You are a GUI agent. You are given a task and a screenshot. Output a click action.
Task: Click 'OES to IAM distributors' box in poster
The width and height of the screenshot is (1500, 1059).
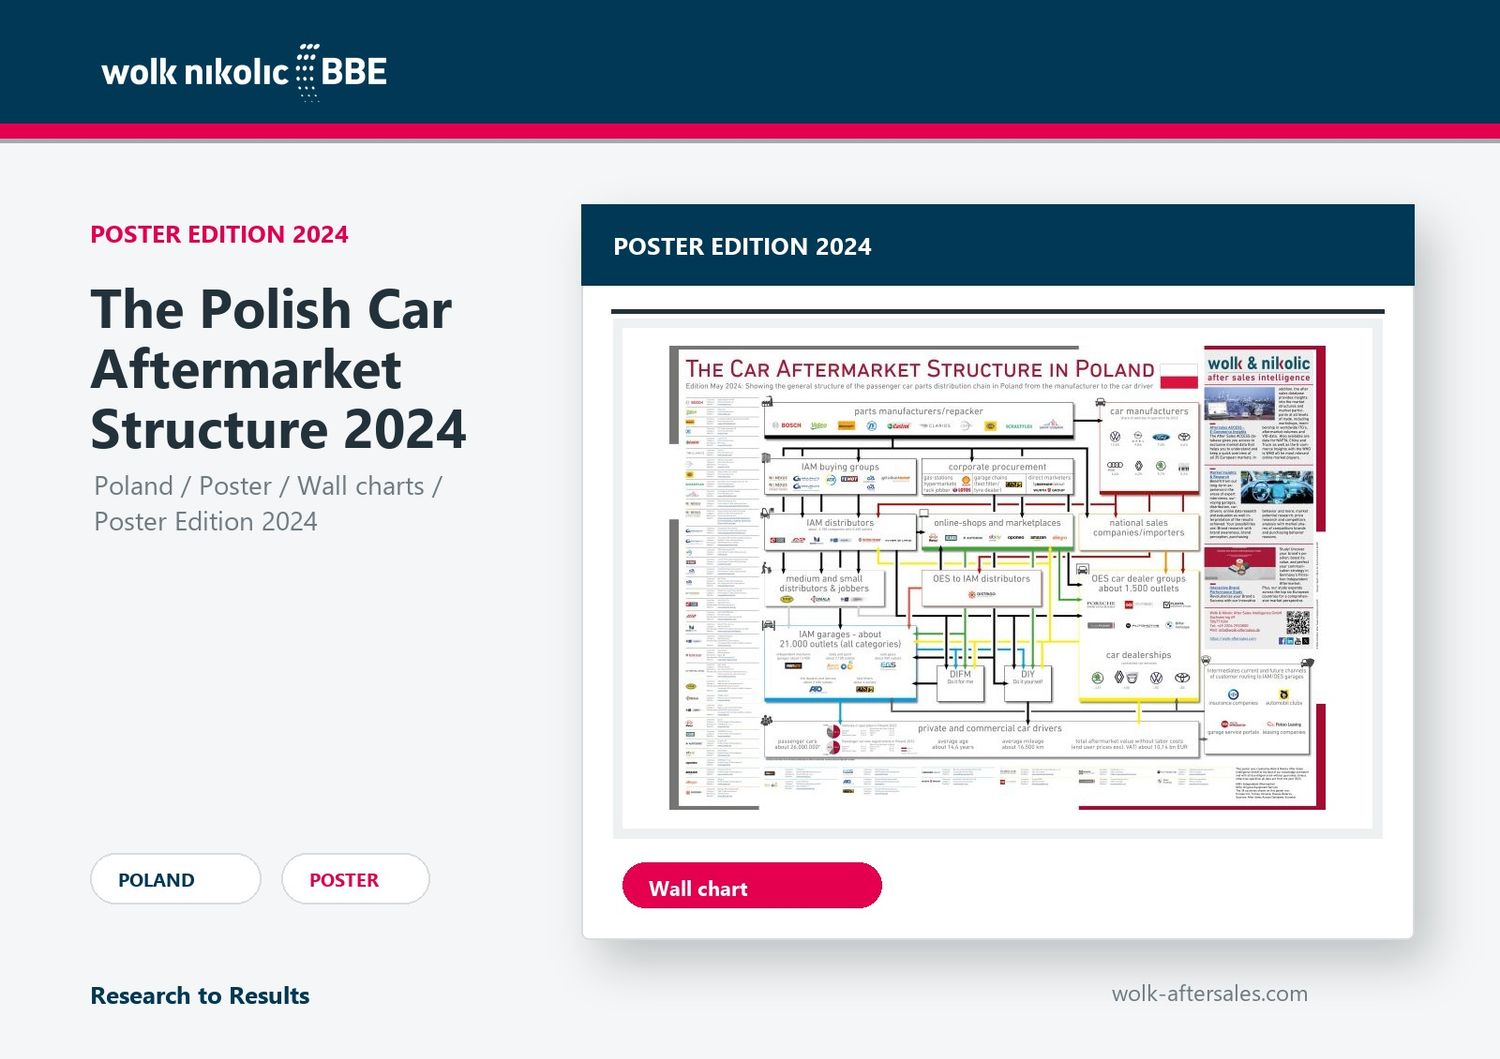981,588
